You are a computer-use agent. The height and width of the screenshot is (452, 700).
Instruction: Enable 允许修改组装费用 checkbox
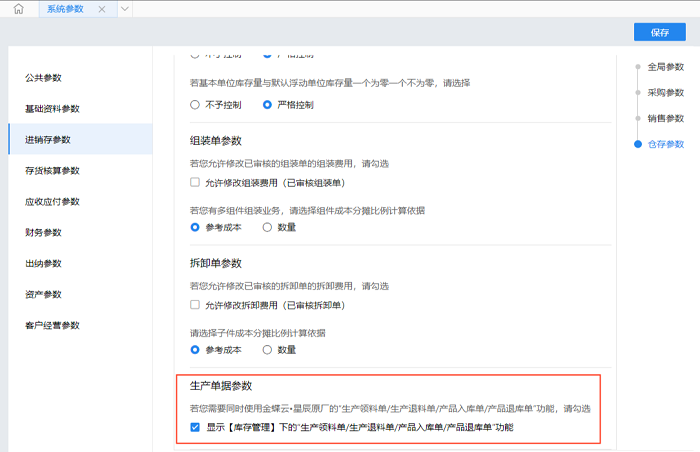tap(195, 183)
